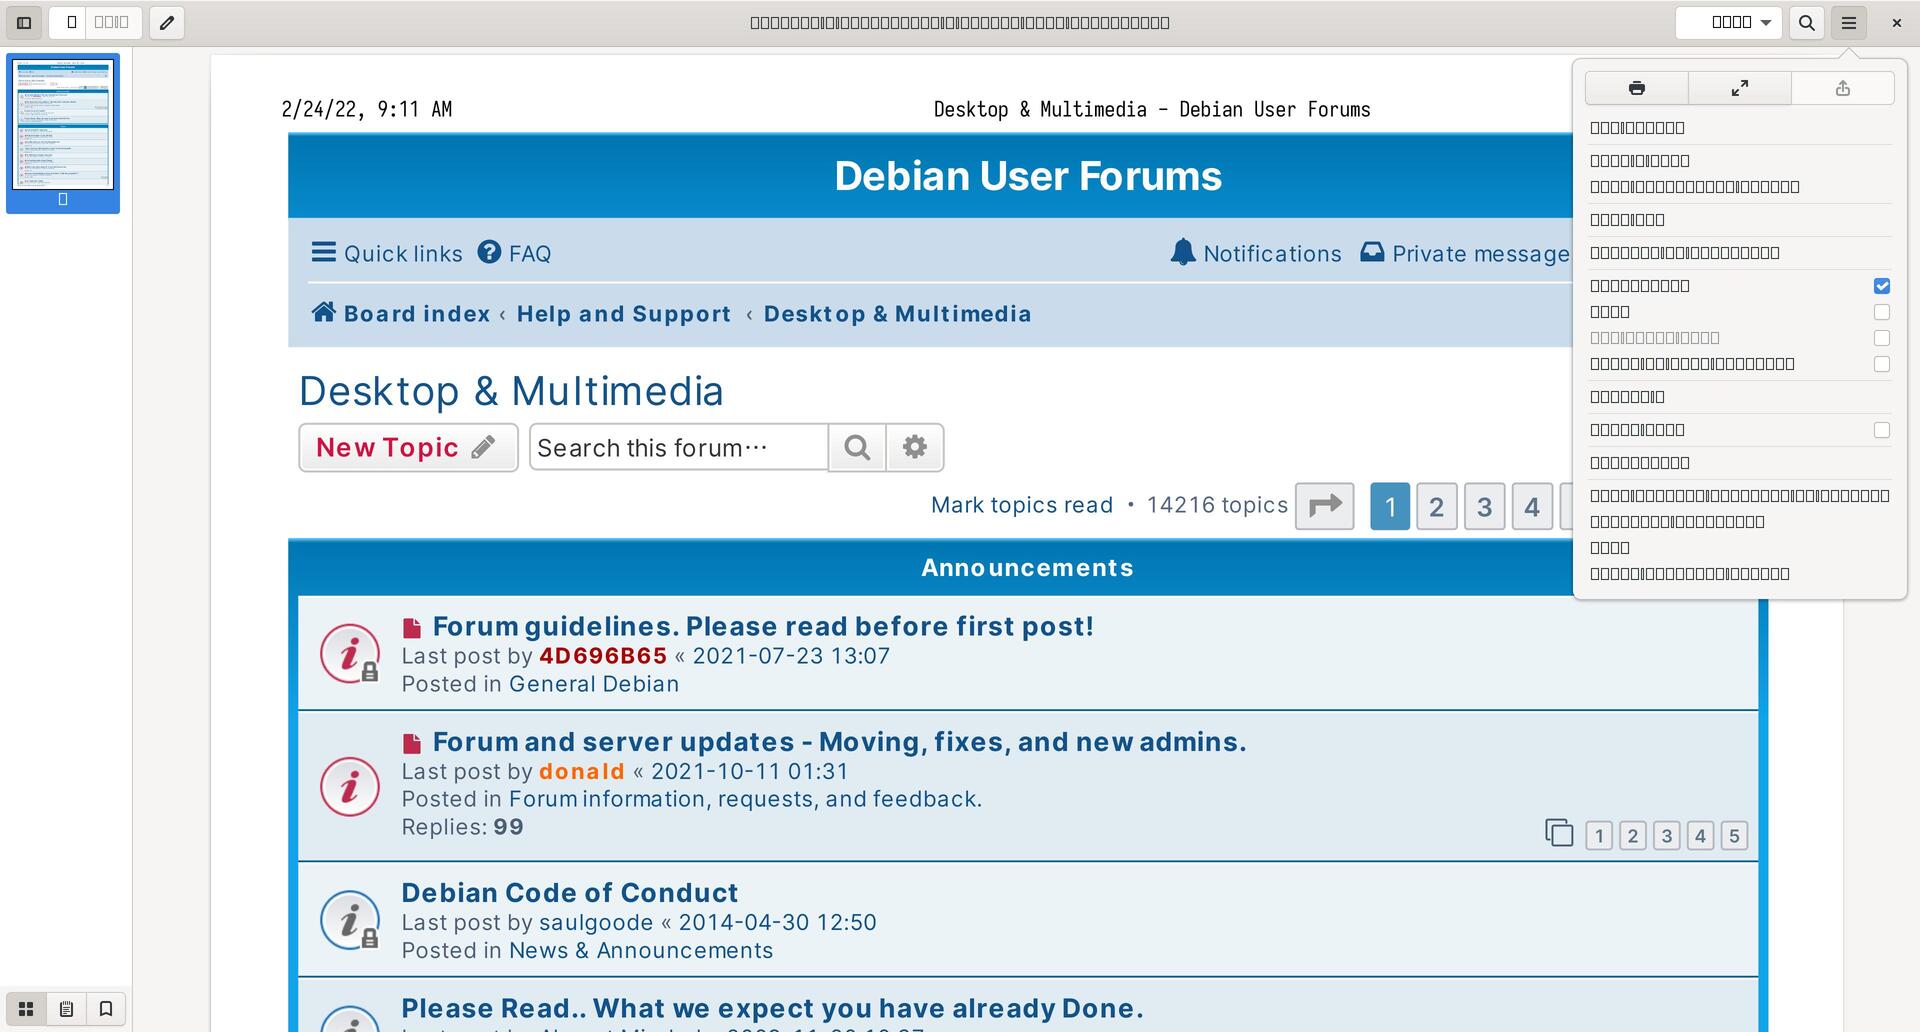Open About Document Viewer menu entry
1920x1032 pixels.
[x=1740, y=574]
